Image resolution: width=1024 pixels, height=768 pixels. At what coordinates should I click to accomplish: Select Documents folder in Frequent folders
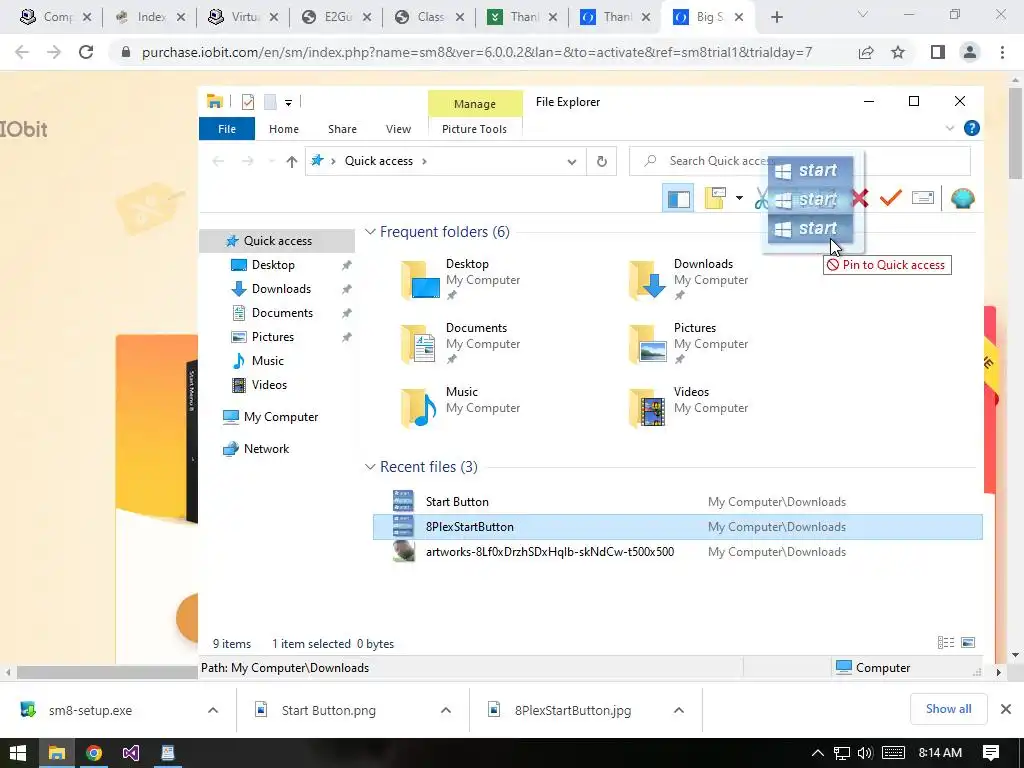(x=460, y=344)
